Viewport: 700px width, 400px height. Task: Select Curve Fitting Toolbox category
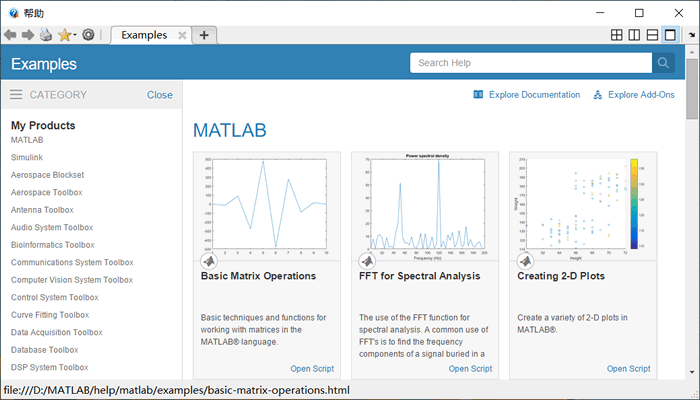click(x=50, y=315)
